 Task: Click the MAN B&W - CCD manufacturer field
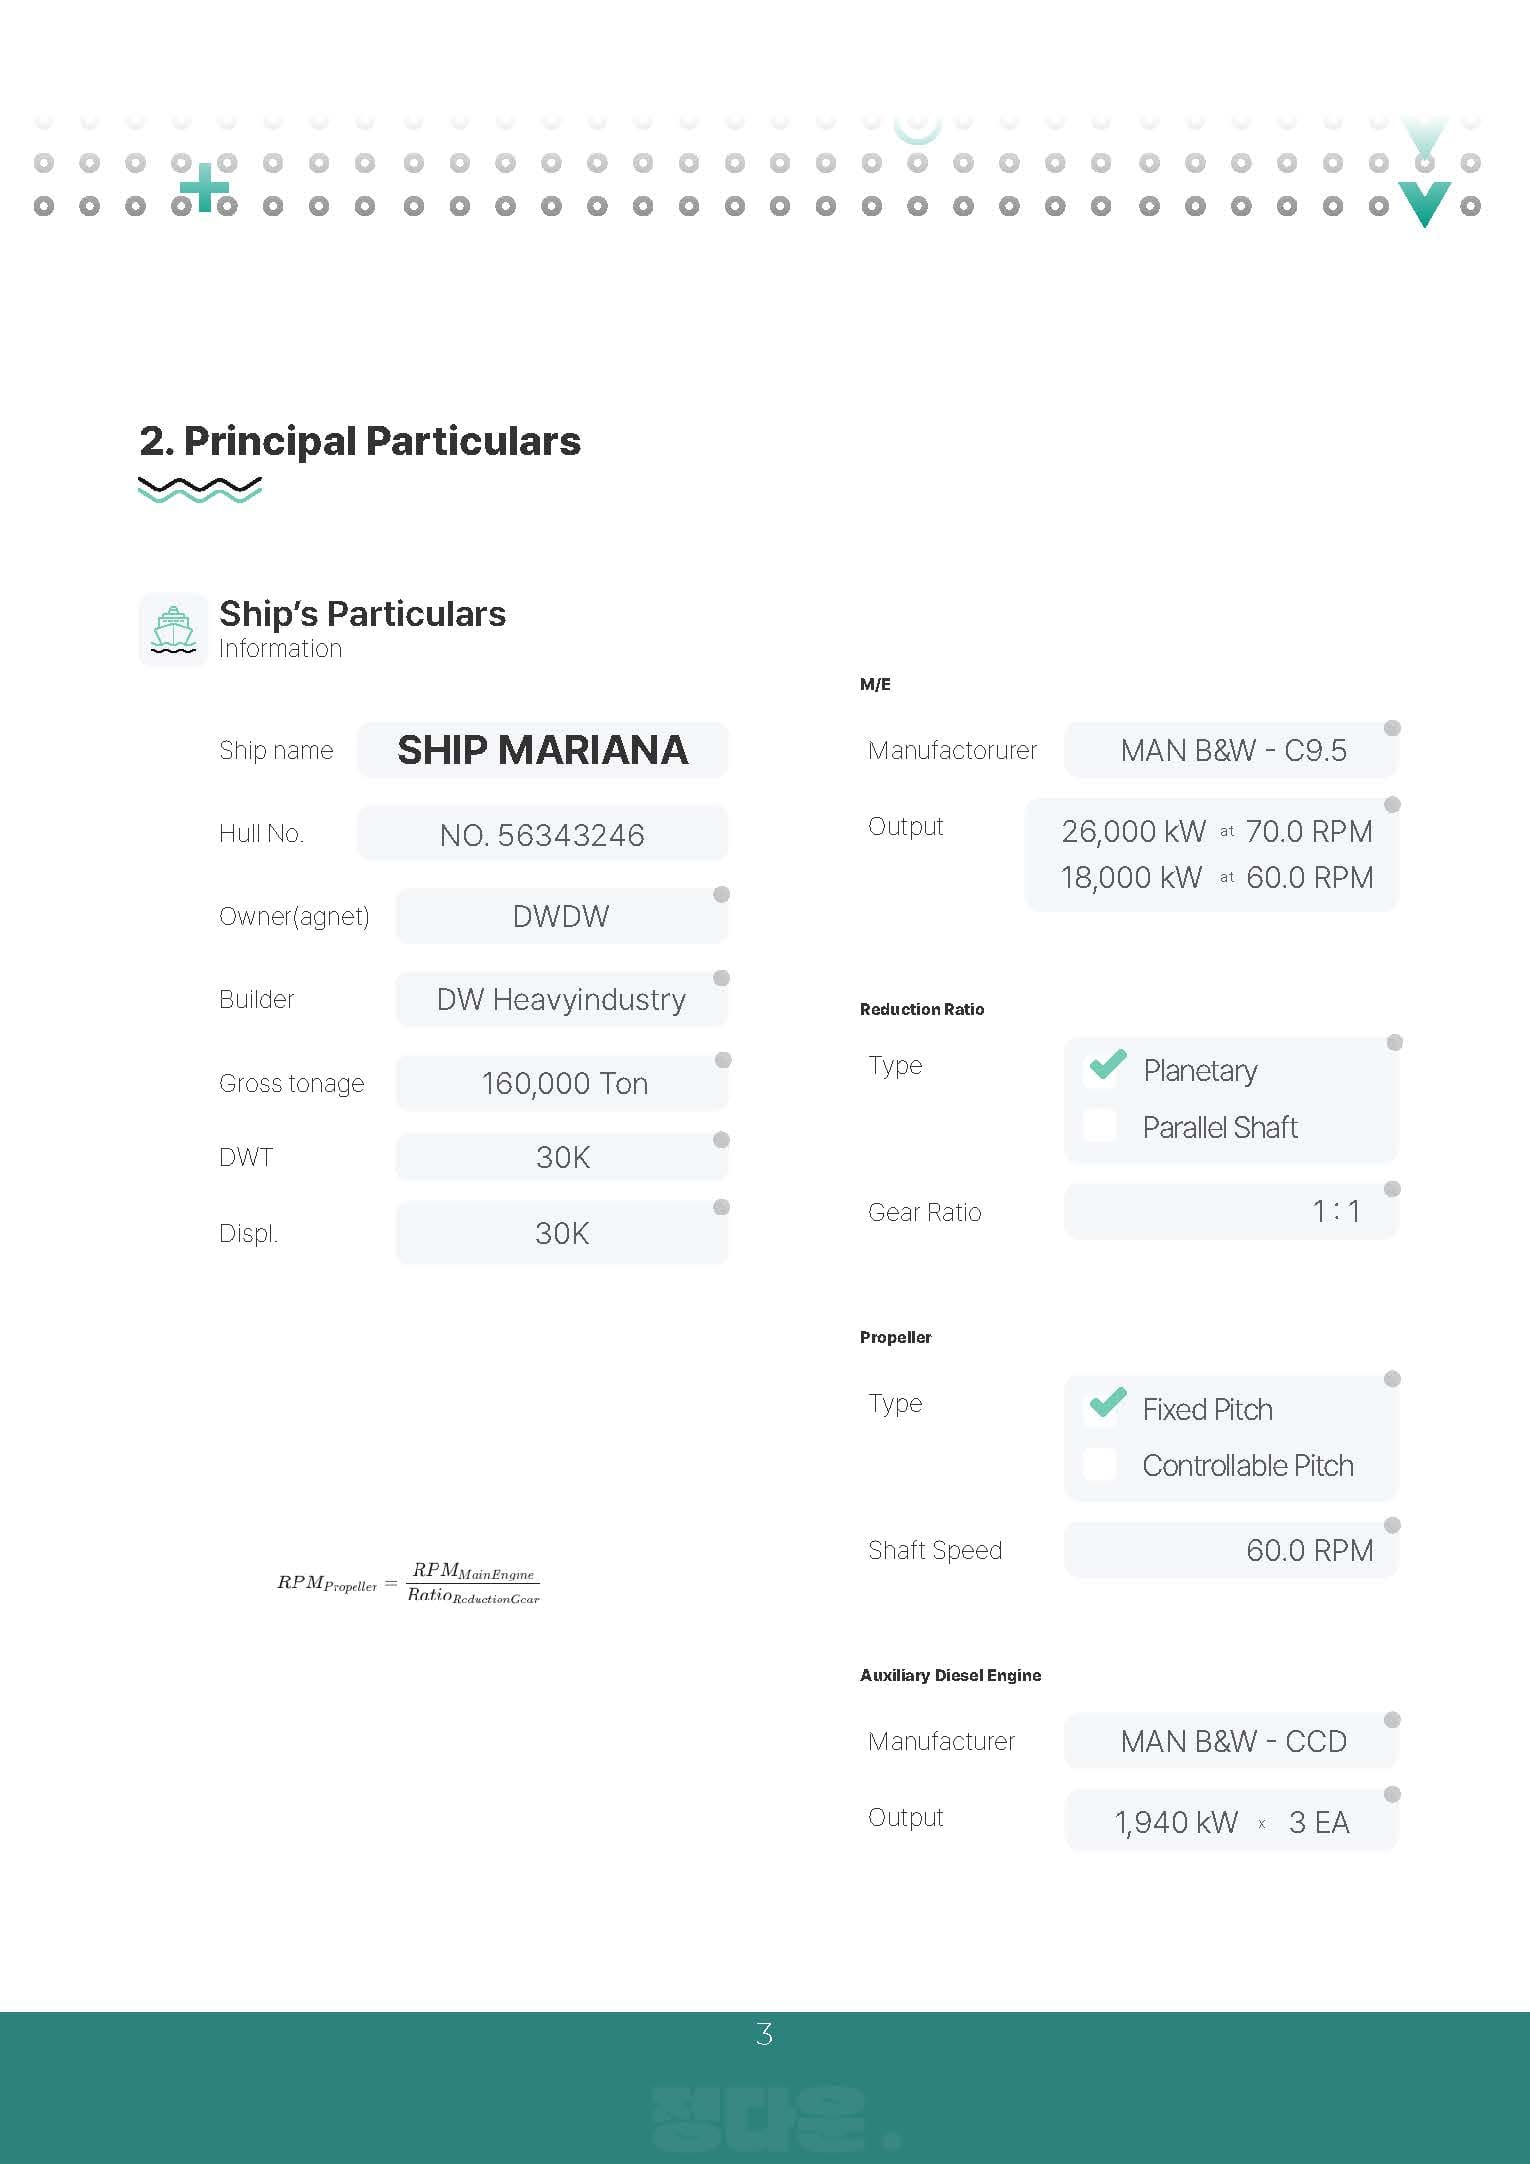tap(1232, 1741)
